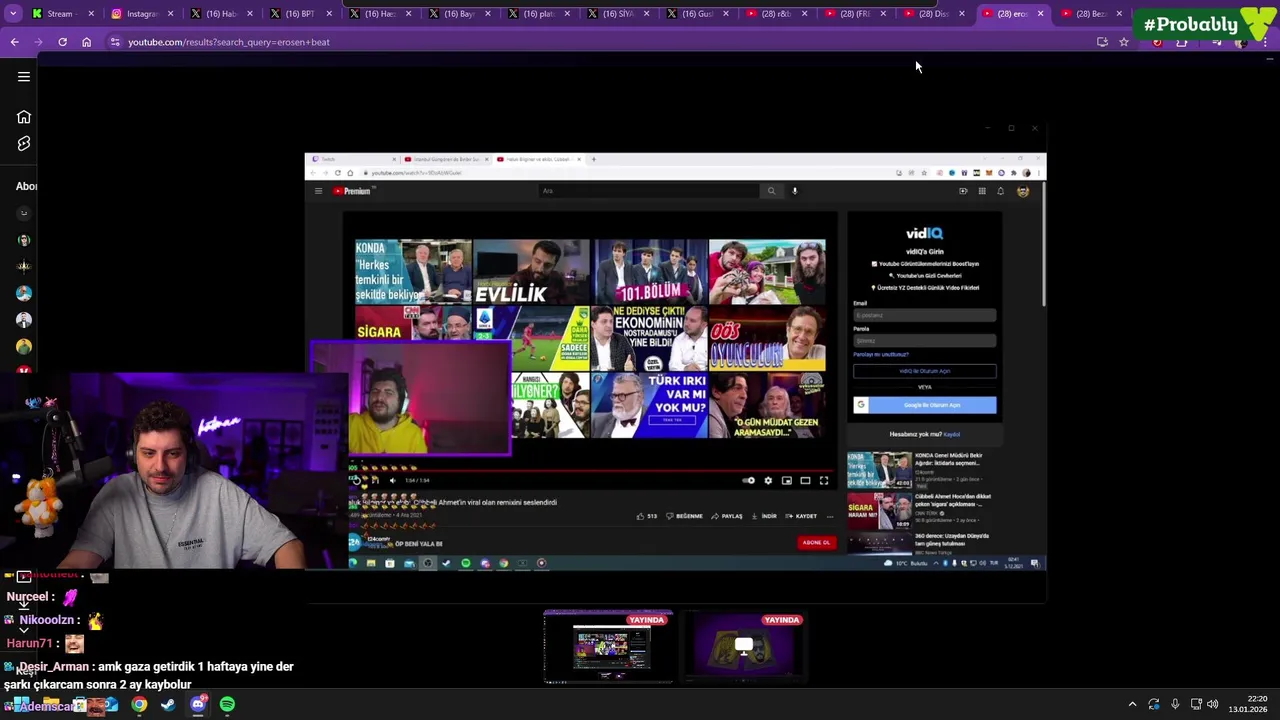Bookmark this page with the star icon
The width and height of the screenshot is (1280, 720).
point(1124,42)
